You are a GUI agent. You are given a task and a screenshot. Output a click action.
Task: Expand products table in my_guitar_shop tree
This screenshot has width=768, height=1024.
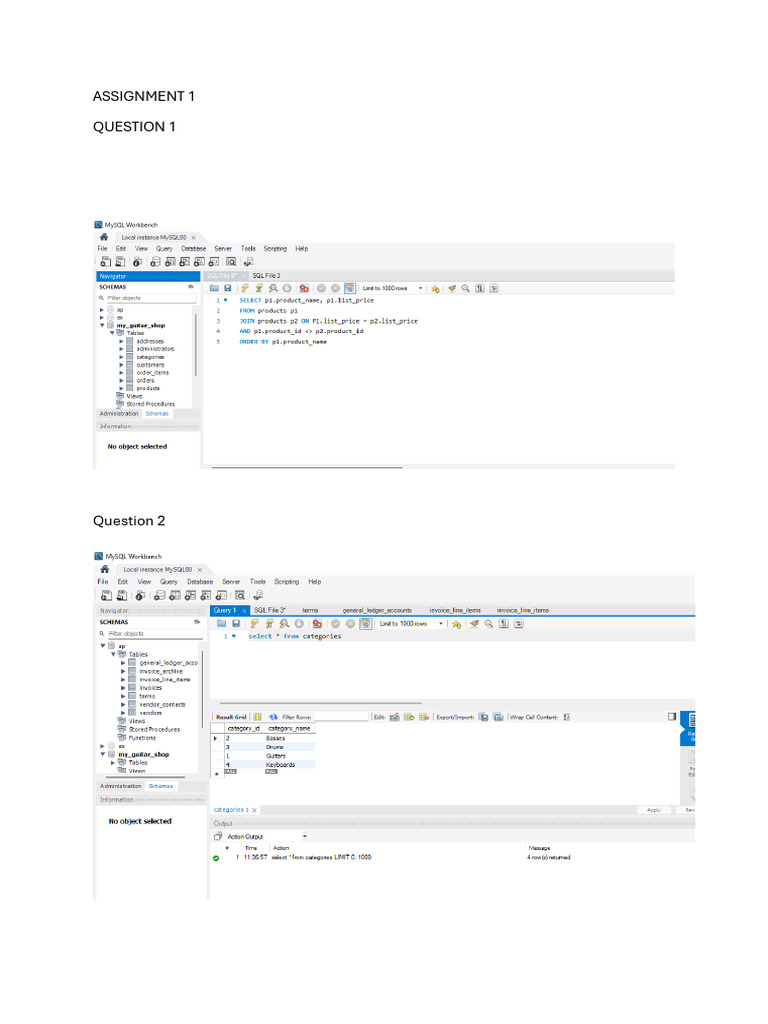(x=121, y=389)
